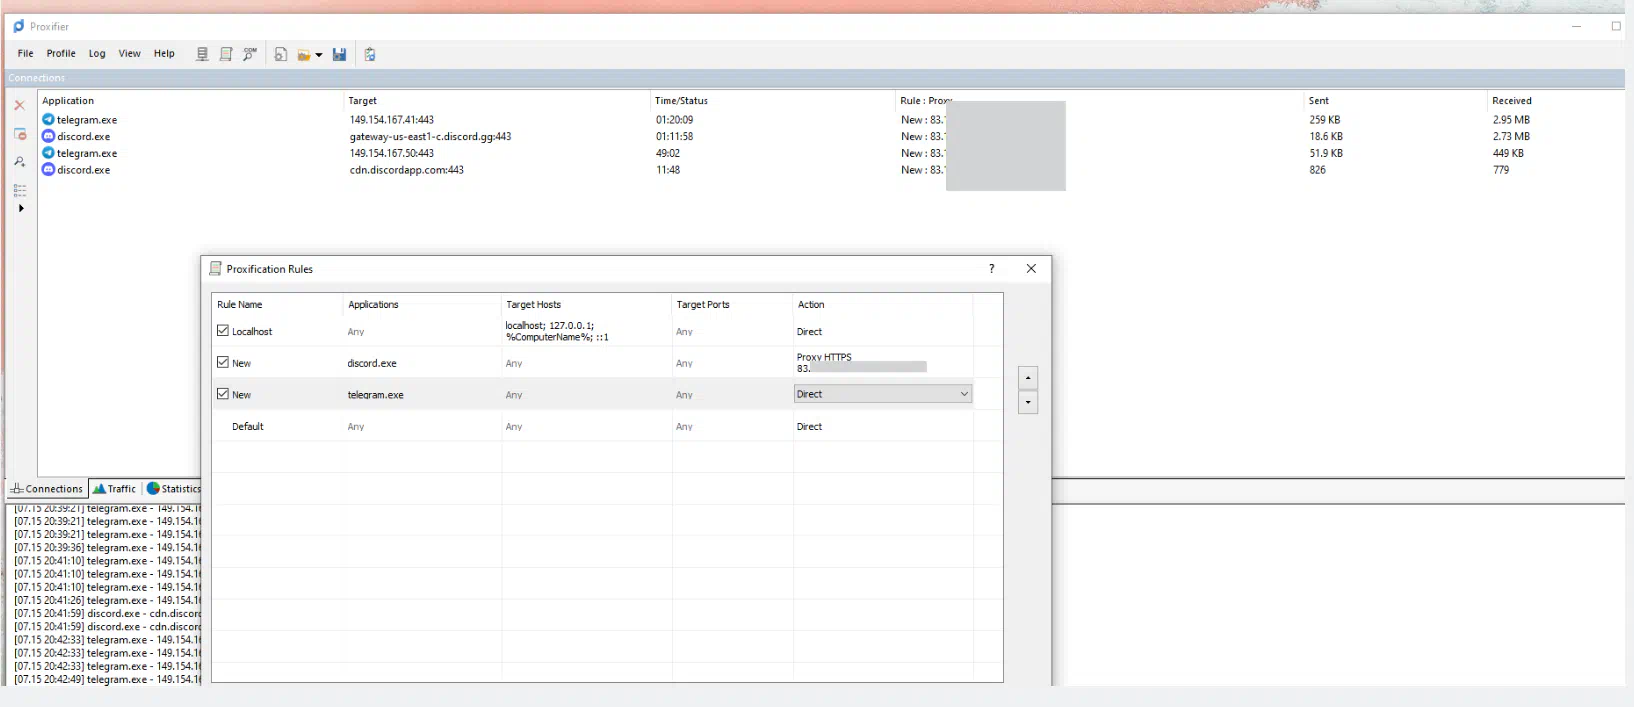Open the Name Resolution toolbar icon

(250, 54)
